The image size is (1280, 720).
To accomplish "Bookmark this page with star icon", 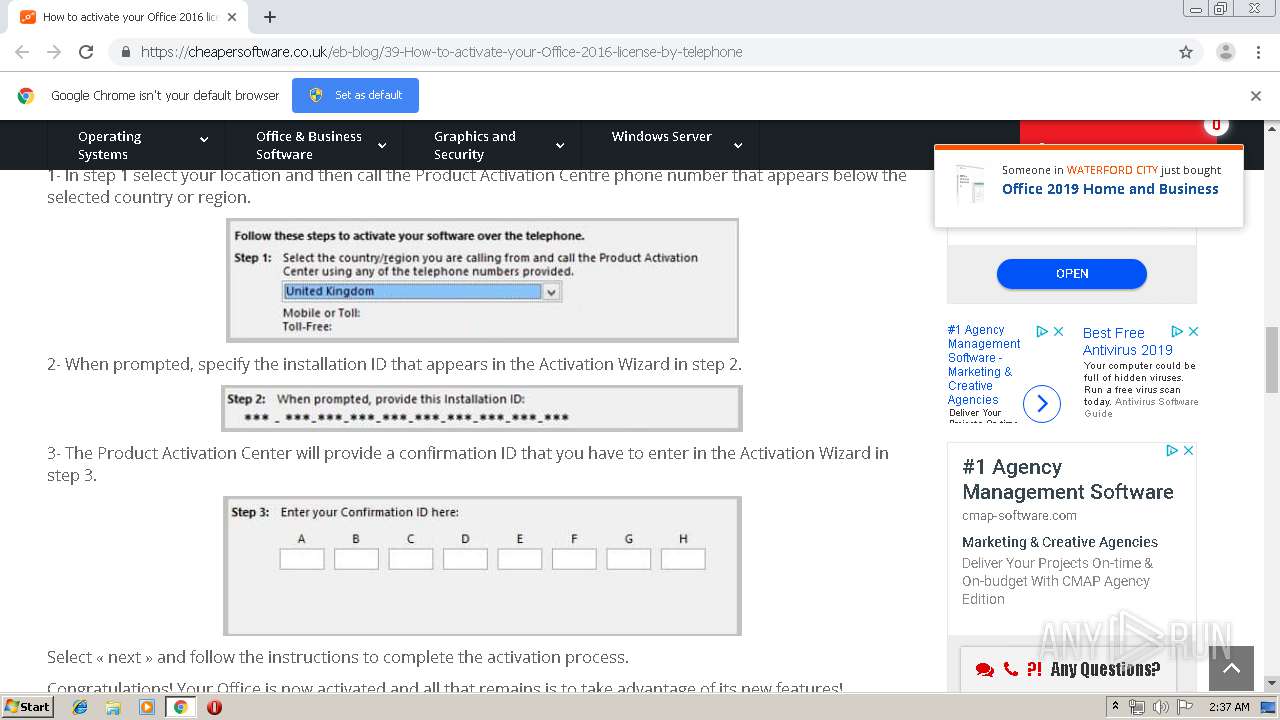I will (x=1186, y=52).
